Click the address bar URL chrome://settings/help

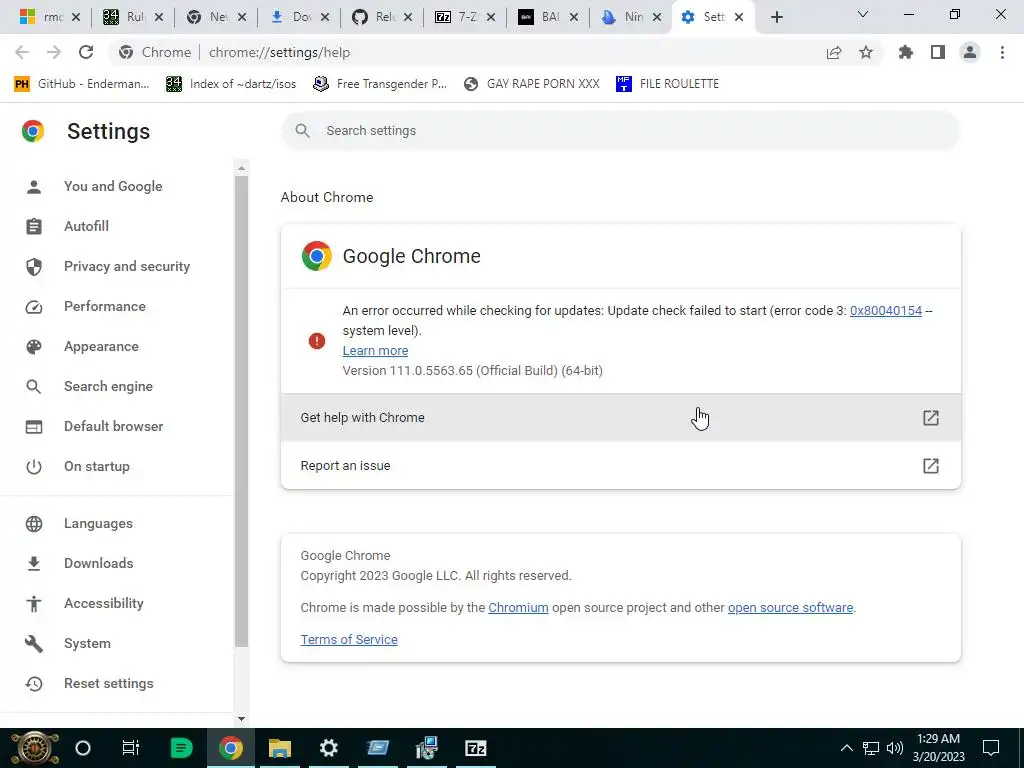[280, 52]
